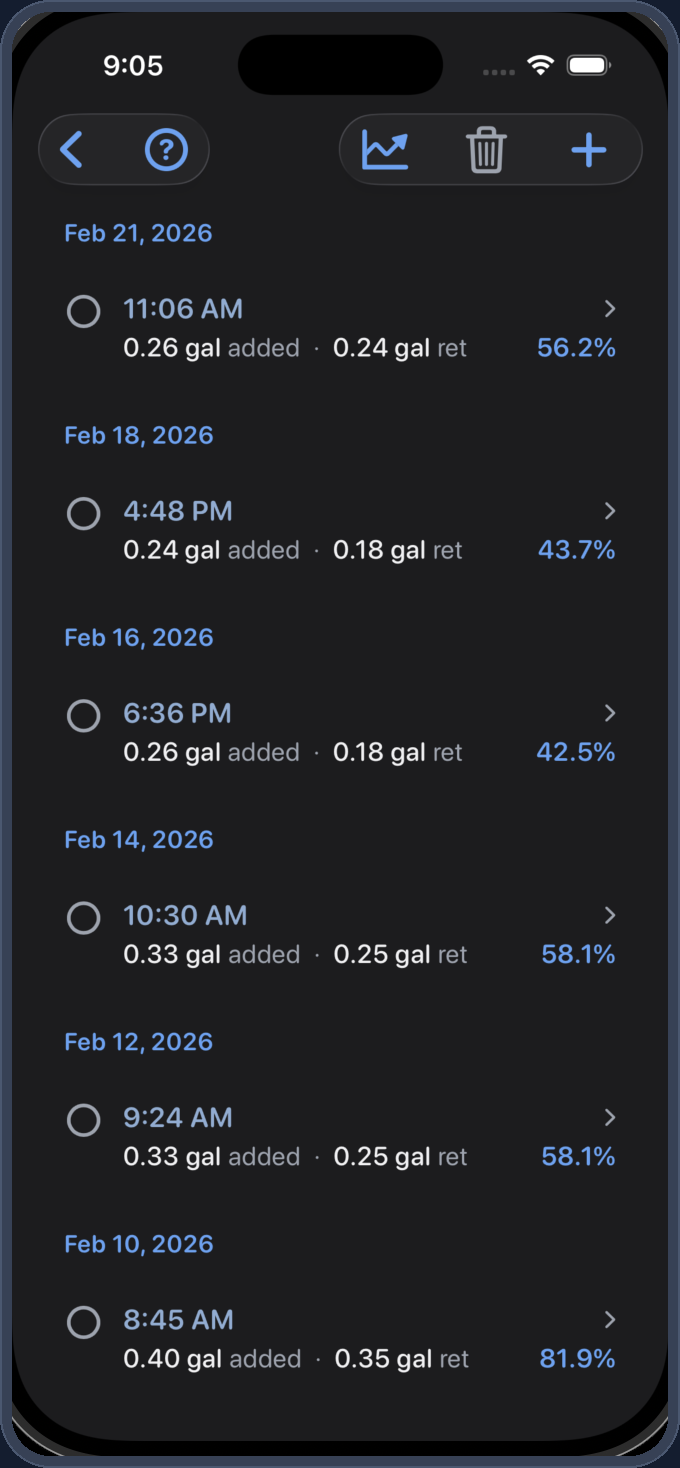Viewport: 680px width, 1468px height.
Task: Tap the 42.5% retention value
Action: (576, 752)
